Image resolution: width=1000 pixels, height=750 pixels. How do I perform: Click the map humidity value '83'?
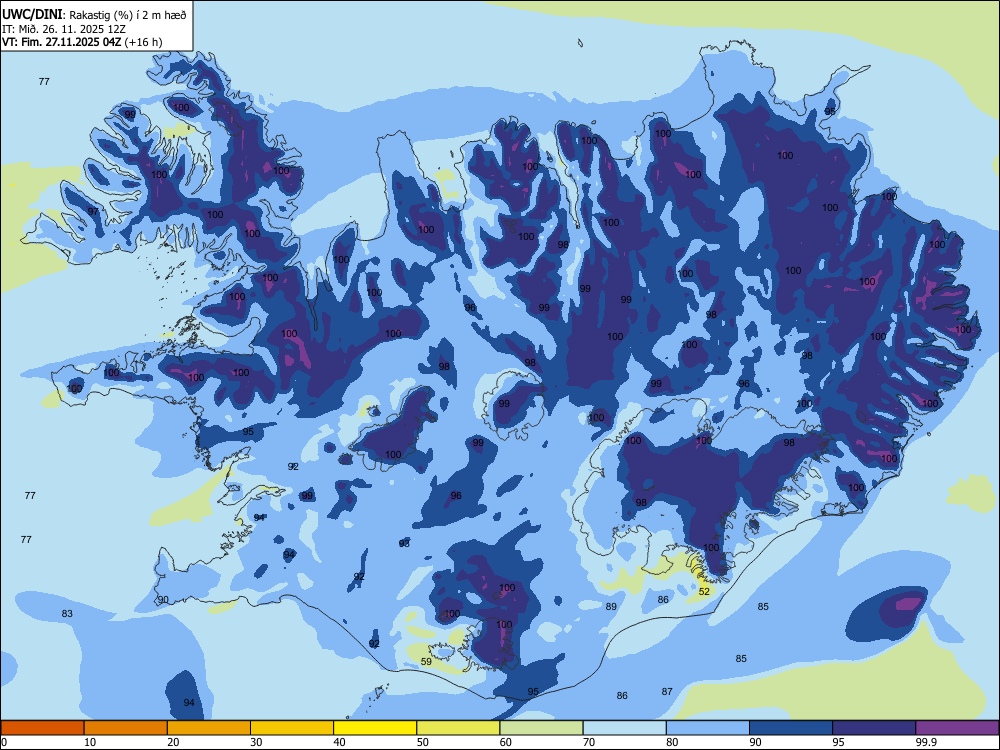click(67, 614)
